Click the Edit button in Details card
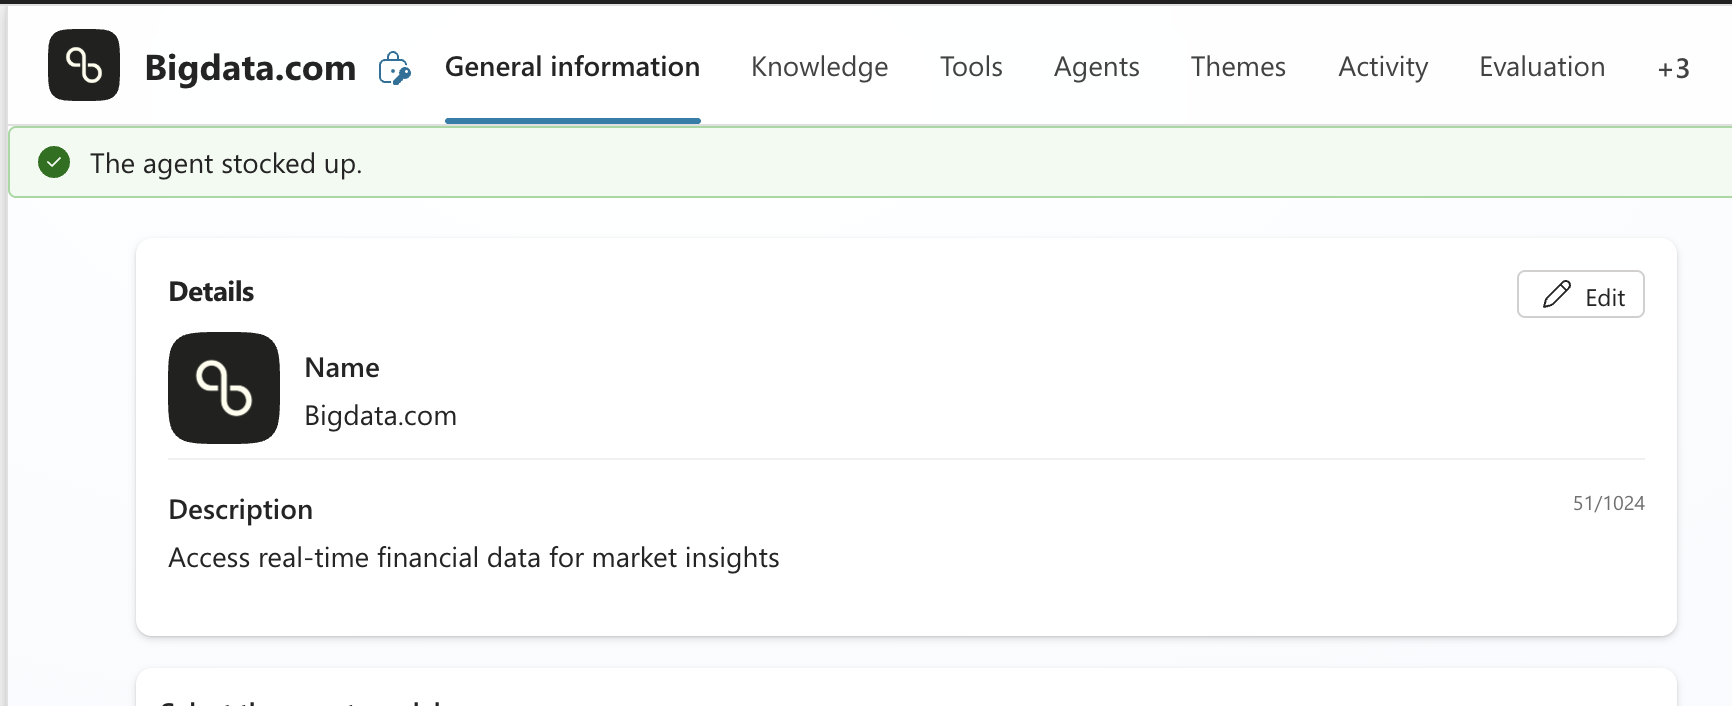The width and height of the screenshot is (1732, 706). coord(1580,294)
